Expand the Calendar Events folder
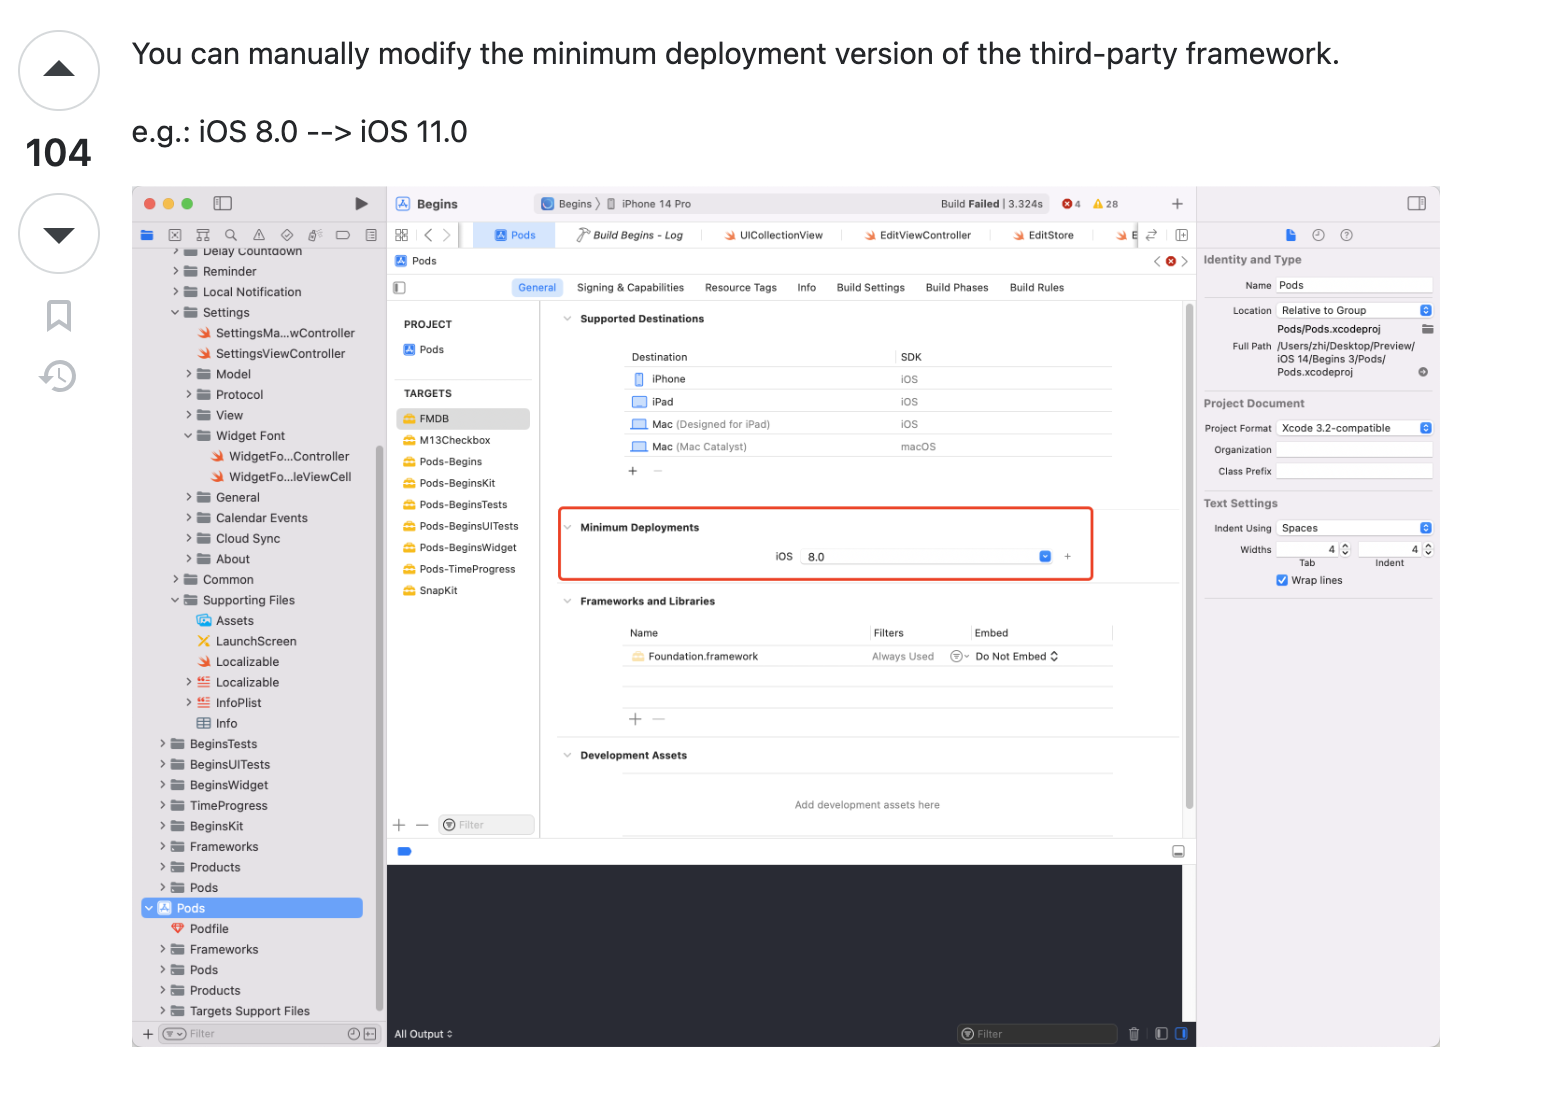Viewport: 1548px width, 1094px height. 188,518
